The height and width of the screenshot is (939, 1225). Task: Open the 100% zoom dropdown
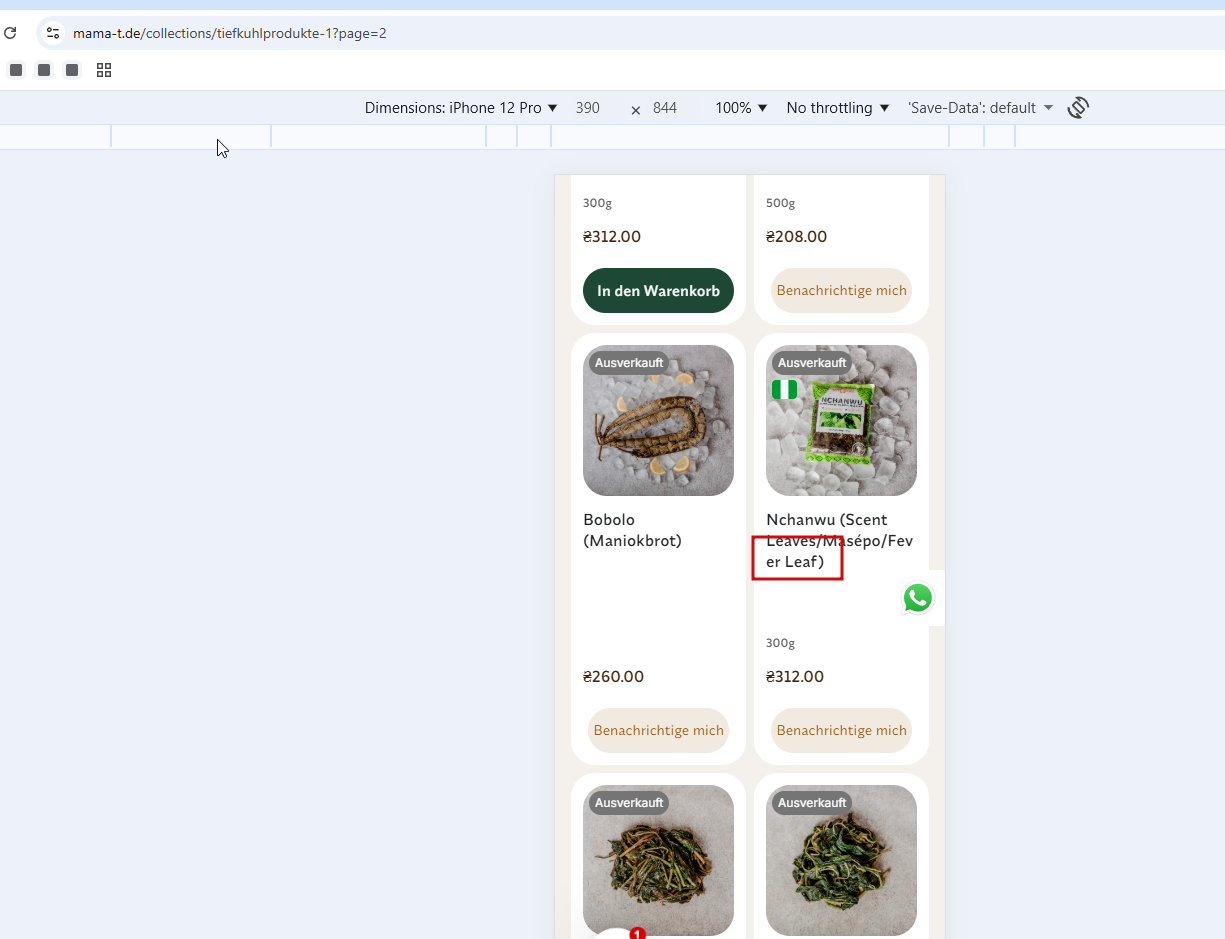[x=741, y=108]
